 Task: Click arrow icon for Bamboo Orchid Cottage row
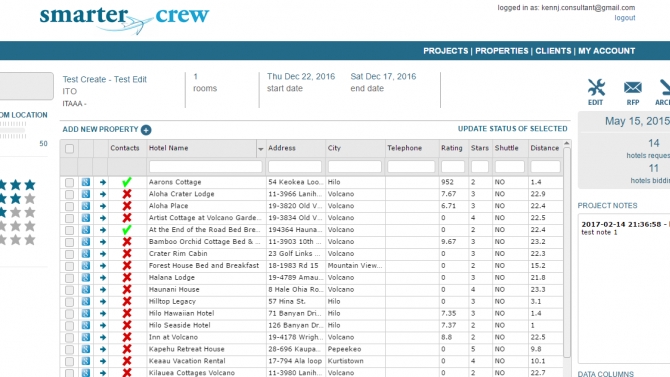(103, 242)
